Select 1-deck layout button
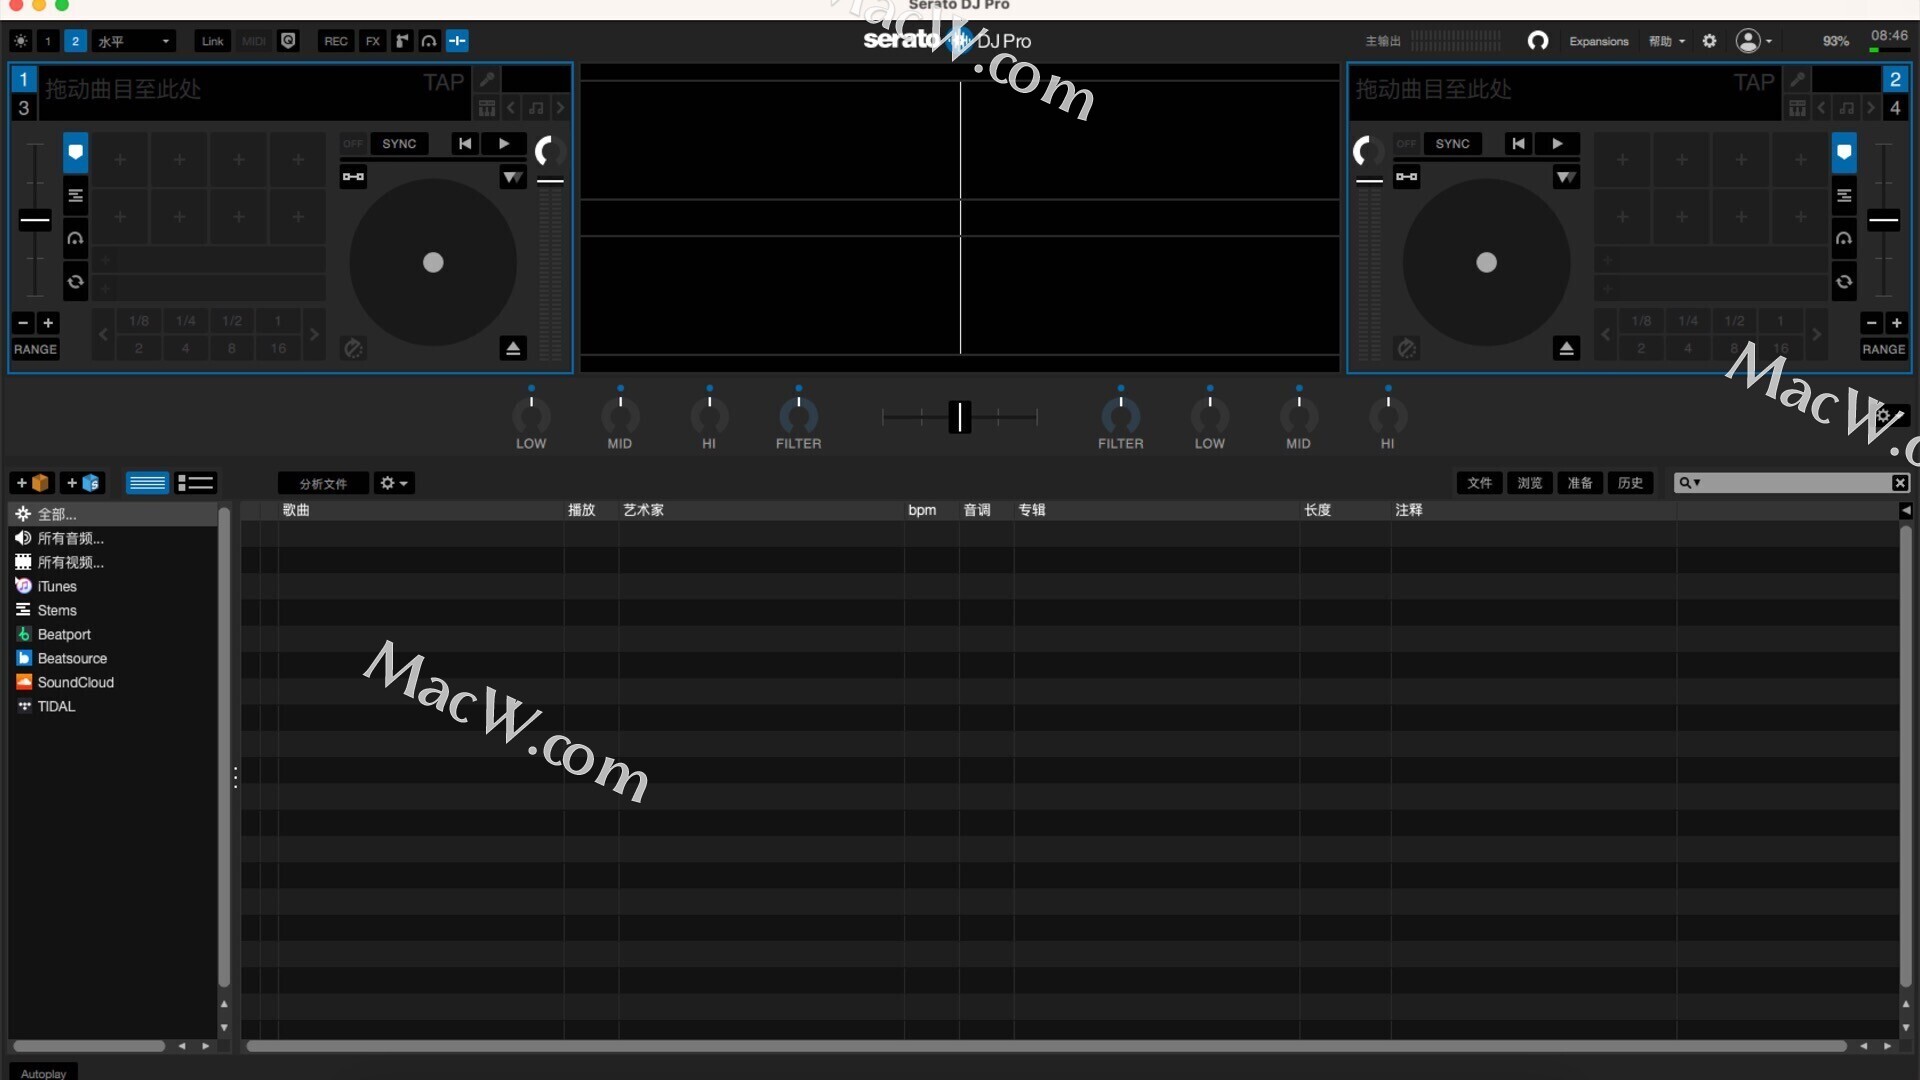Screen dimensions: 1920x1080 pyautogui.click(x=48, y=41)
